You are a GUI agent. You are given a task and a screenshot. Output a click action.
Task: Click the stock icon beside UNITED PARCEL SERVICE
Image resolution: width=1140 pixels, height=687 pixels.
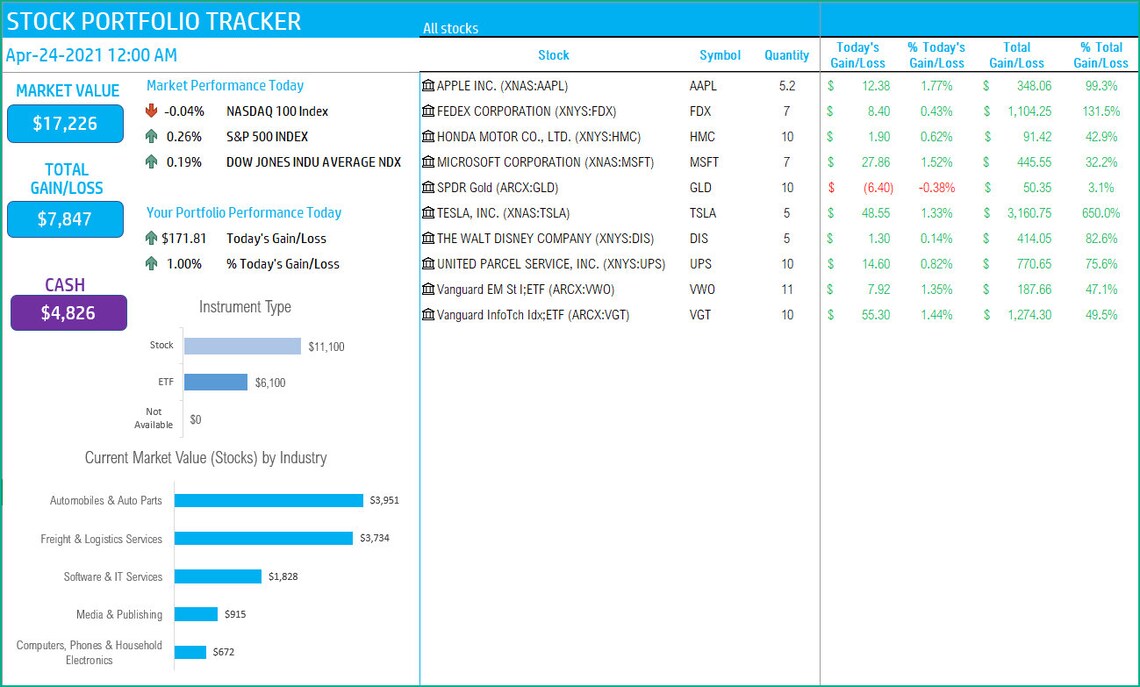pyautogui.click(x=428, y=264)
